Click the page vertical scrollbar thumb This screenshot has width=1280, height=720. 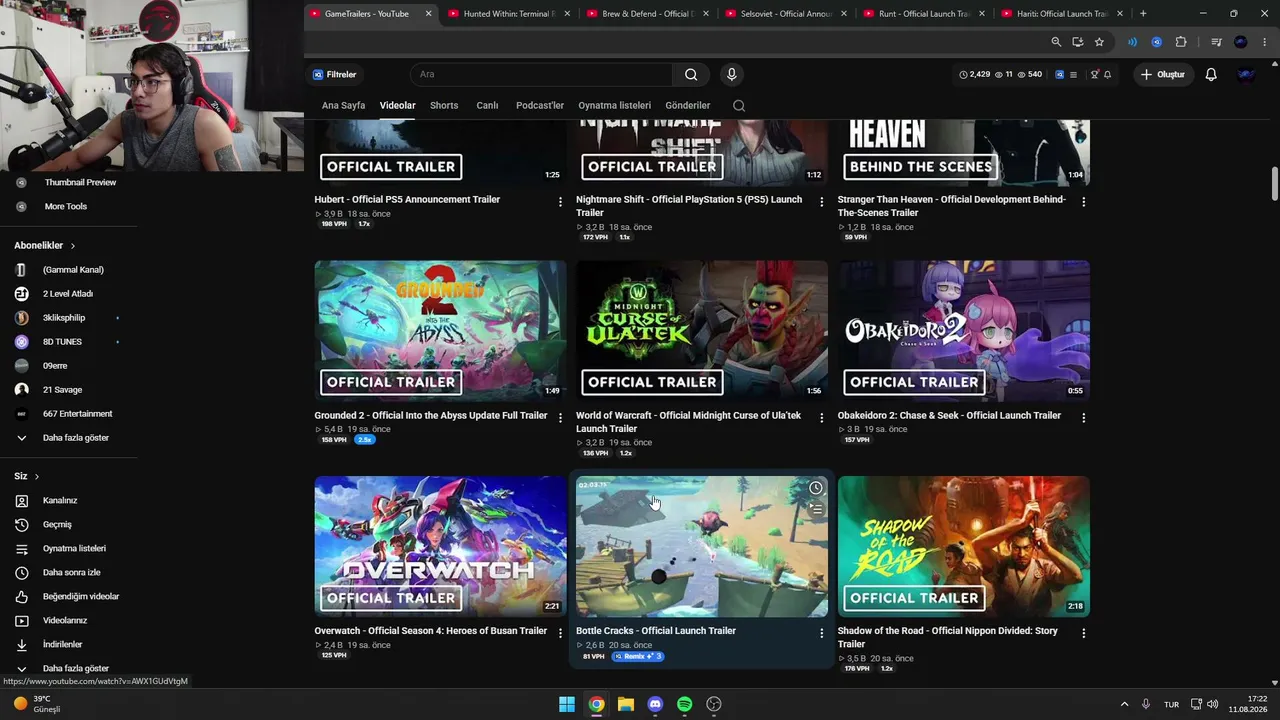tap(1275, 183)
